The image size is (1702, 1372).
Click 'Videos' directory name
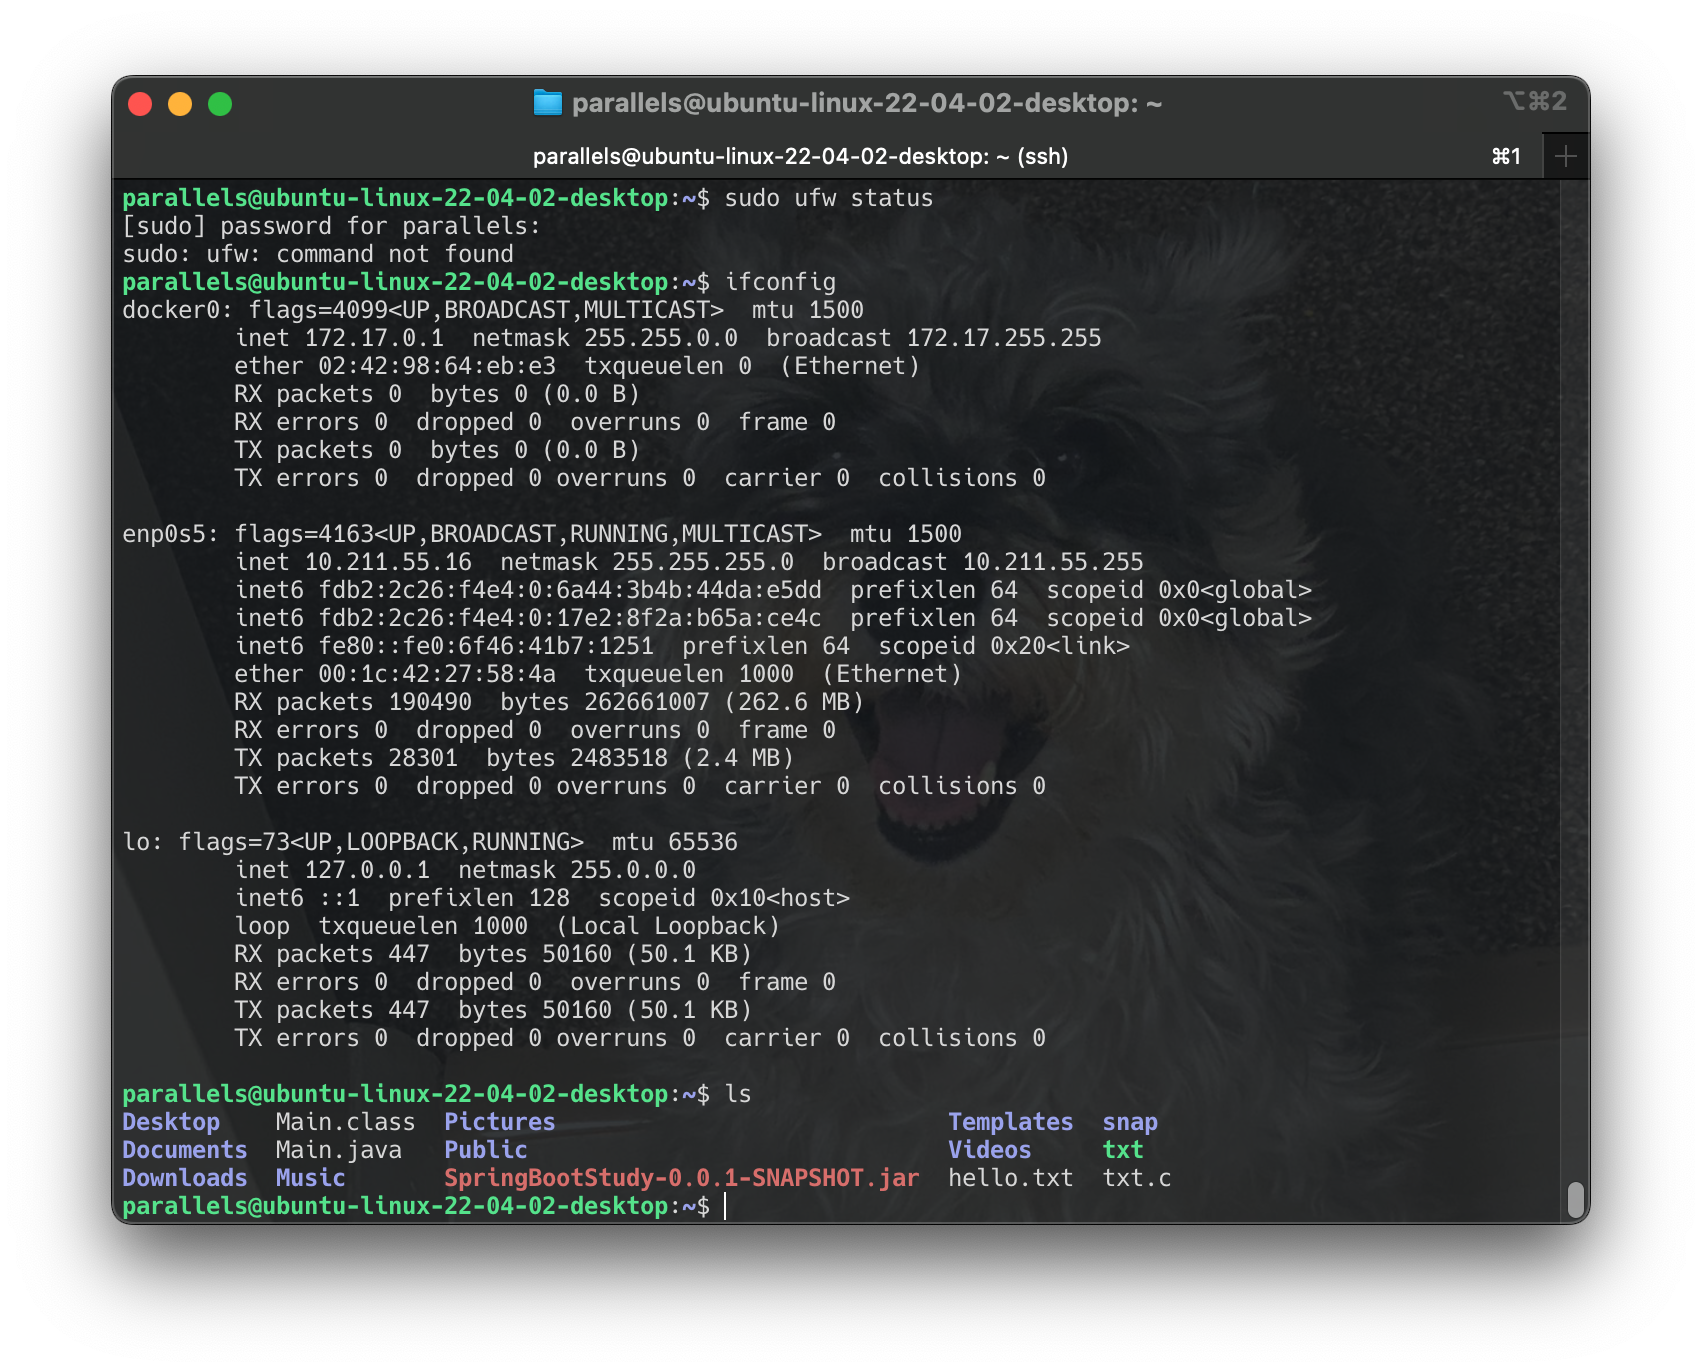tap(990, 1150)
